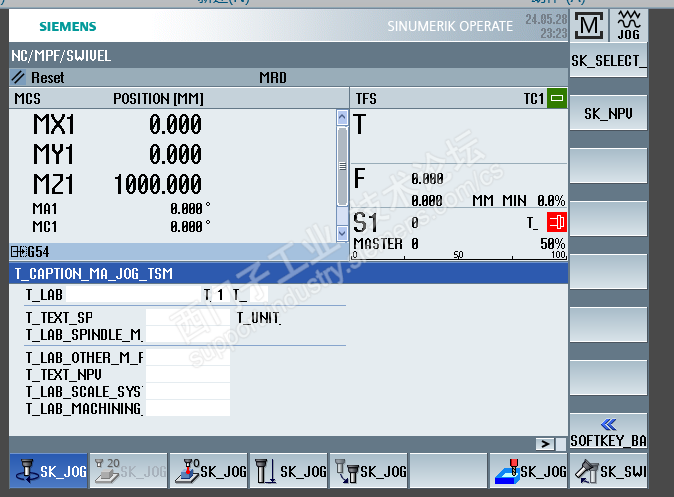This screenshot has width=674, height=497.
Task: Click the third empty vertical softkey
Action: tap(608, 272)
